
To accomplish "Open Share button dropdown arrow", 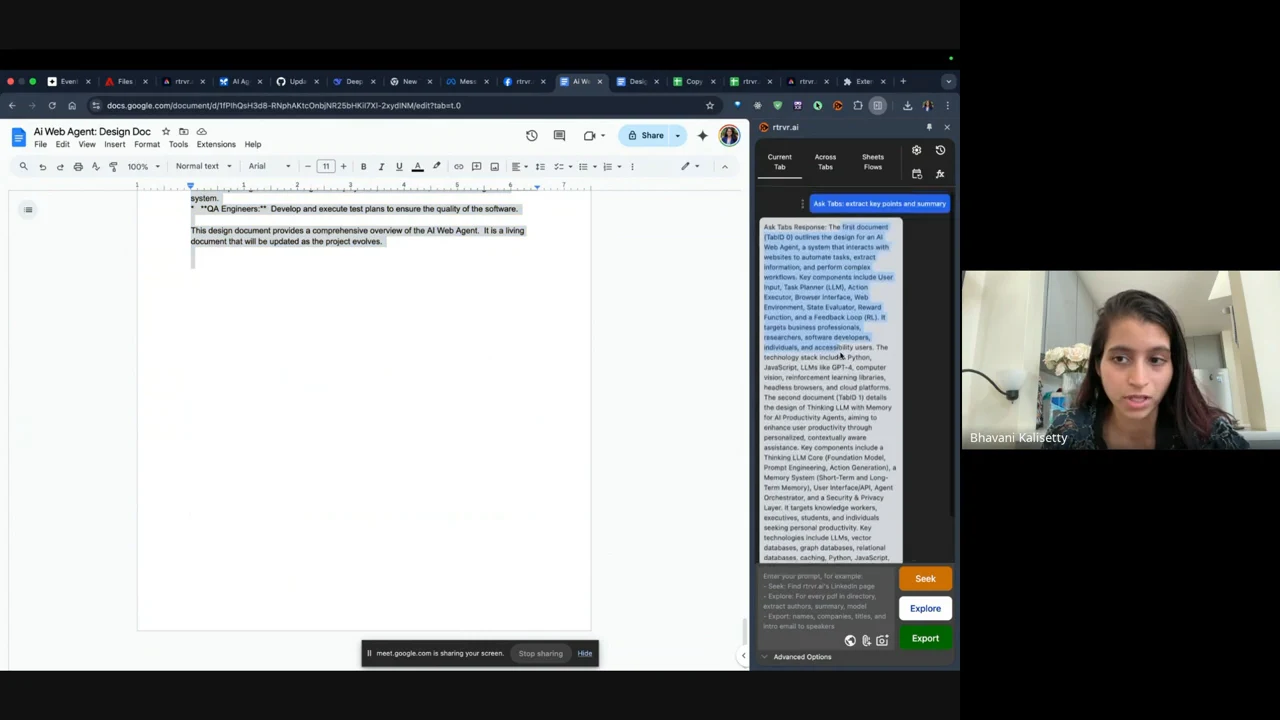I will pyautogui.click(x=677, y=136).
